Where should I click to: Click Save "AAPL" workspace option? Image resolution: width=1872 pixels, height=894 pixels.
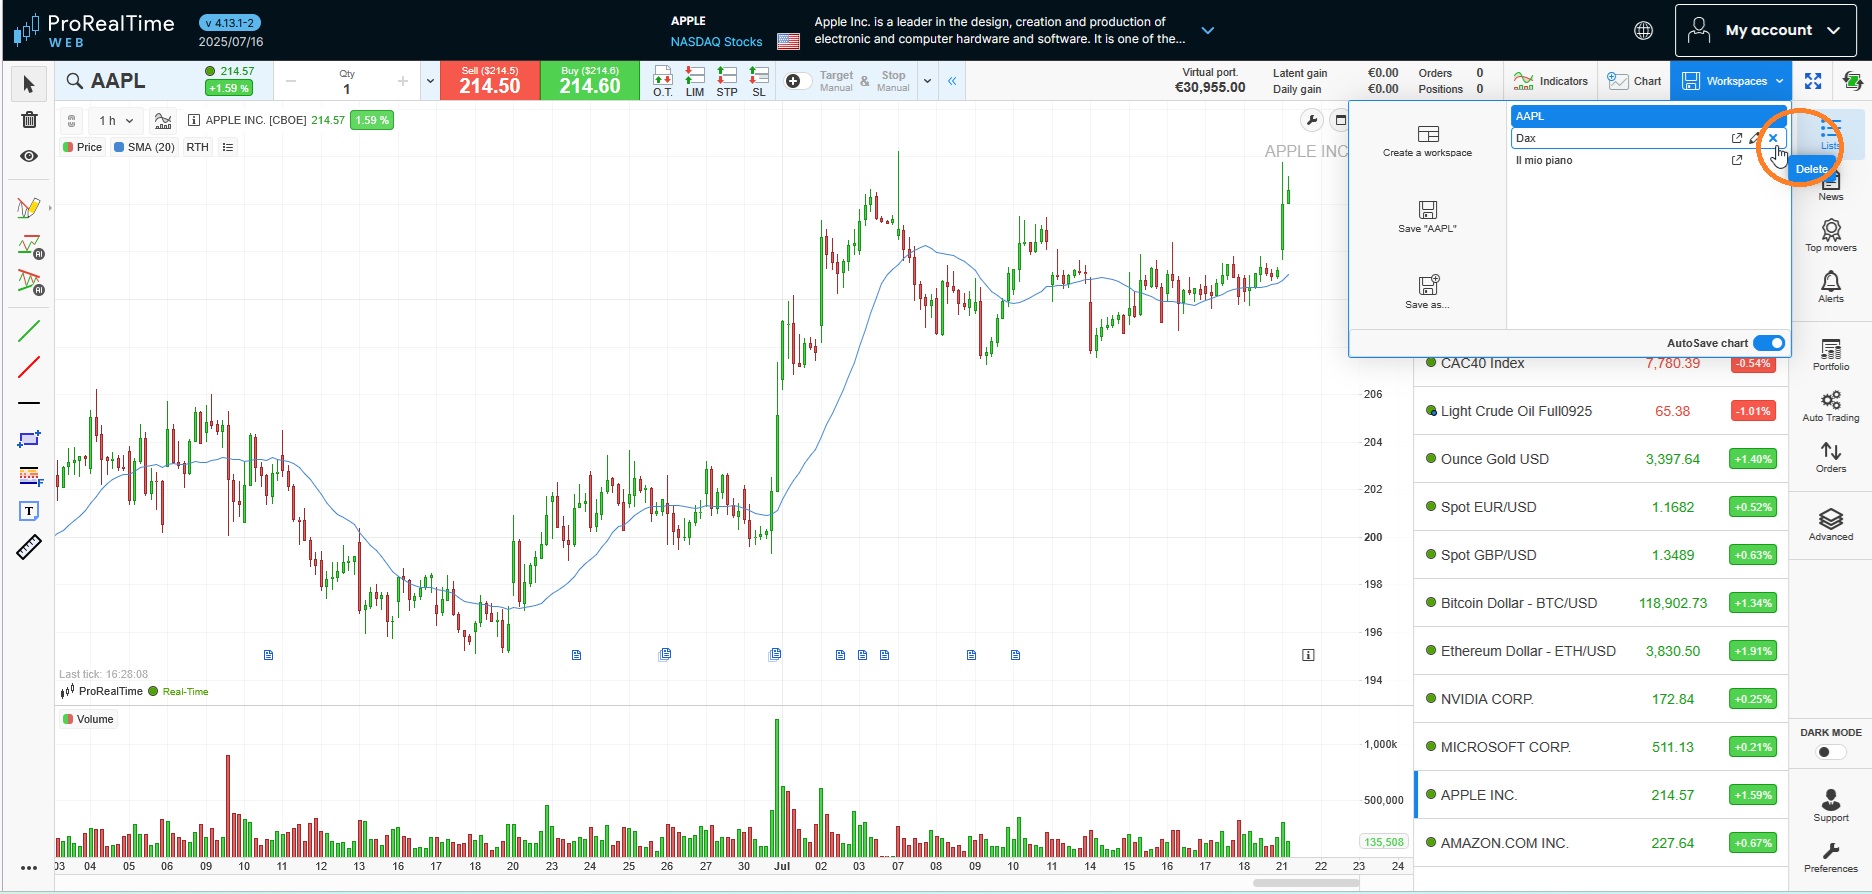tap(1428, 216)
